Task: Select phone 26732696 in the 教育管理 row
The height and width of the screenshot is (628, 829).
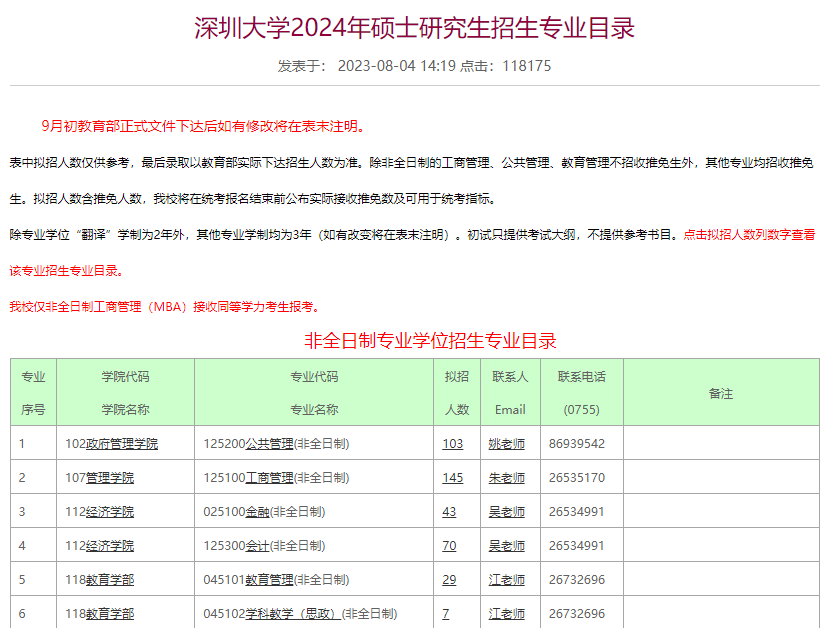Action: (577, 579)
